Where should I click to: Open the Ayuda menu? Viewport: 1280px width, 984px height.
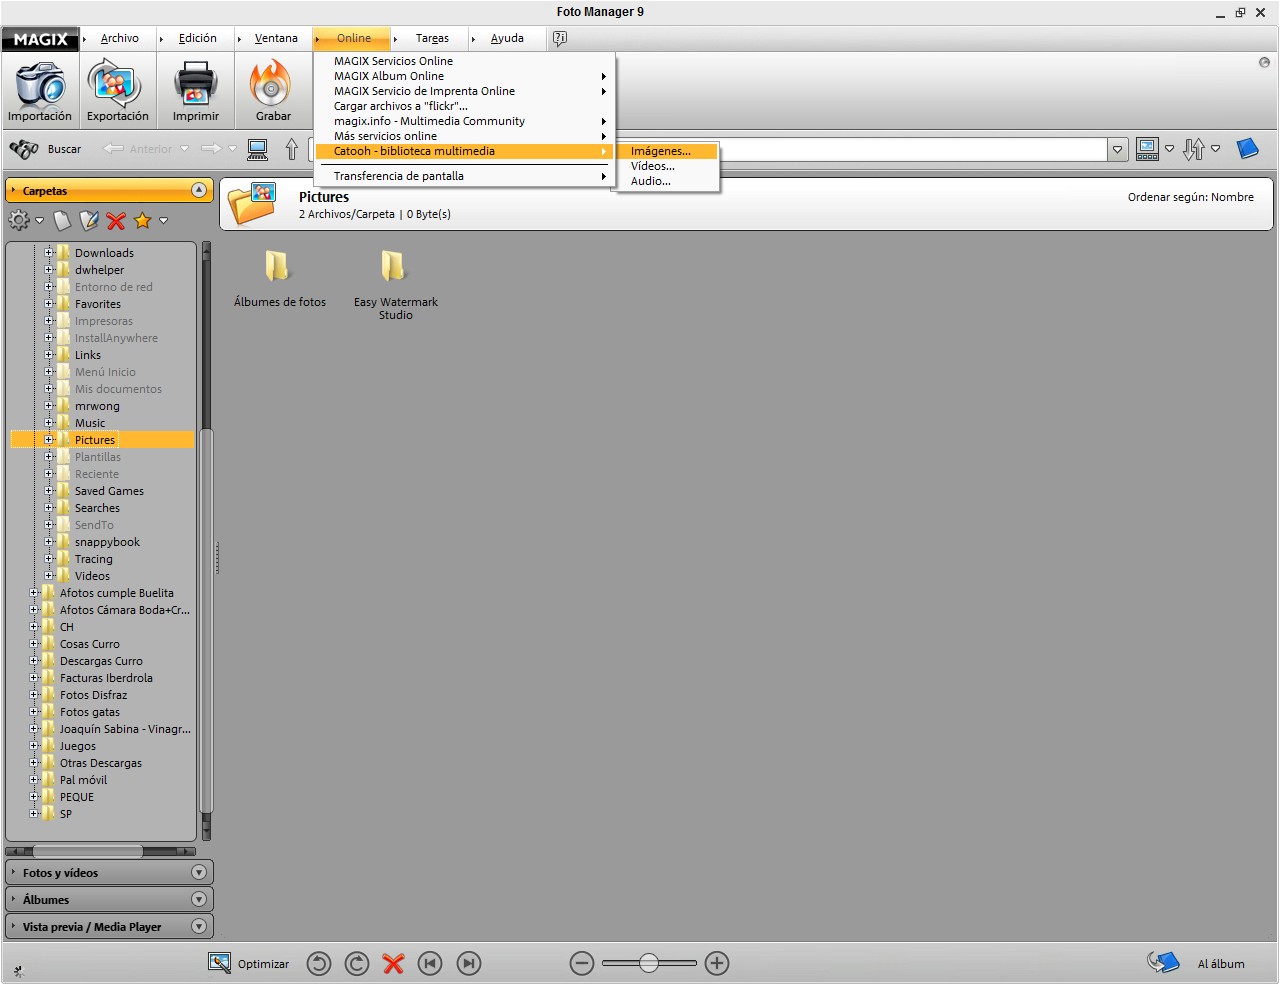click(x=507, y=38)
